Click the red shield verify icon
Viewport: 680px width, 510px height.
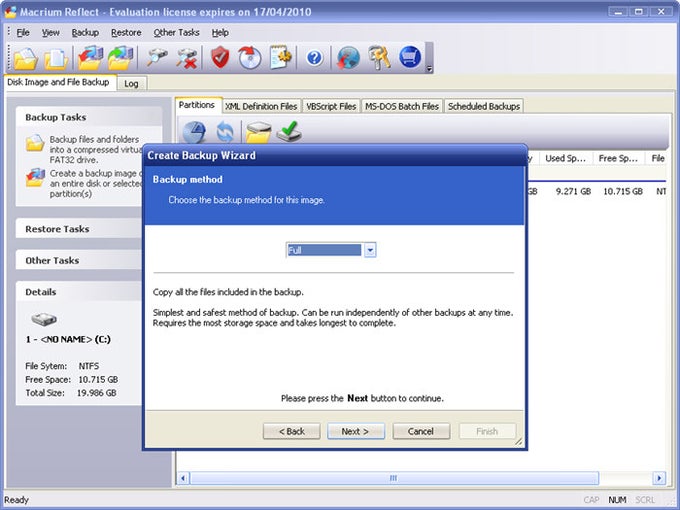220,57
